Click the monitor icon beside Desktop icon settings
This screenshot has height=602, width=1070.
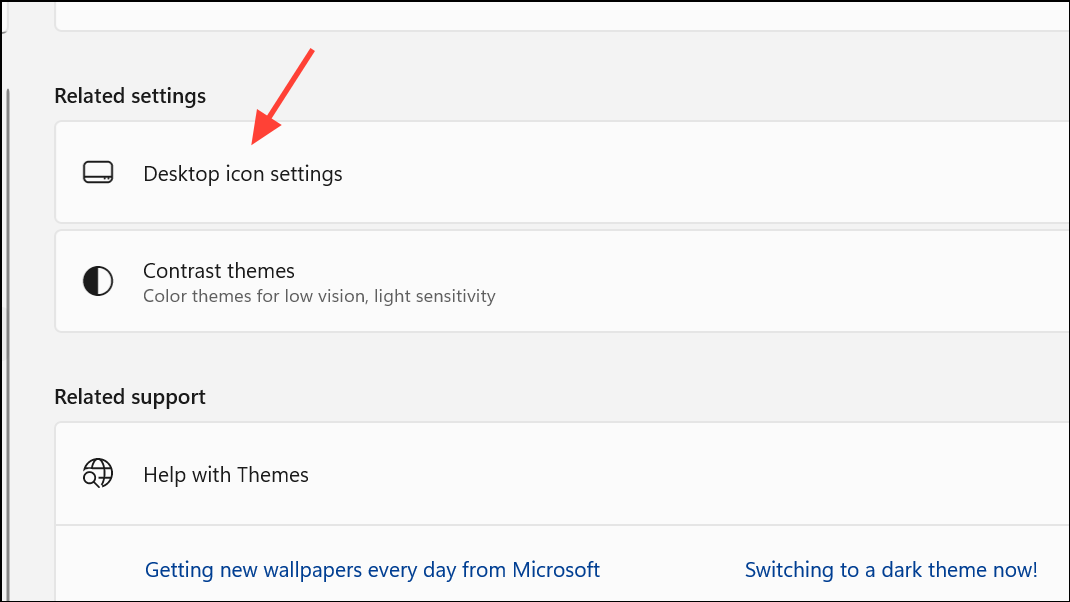[x=98, y=173]
